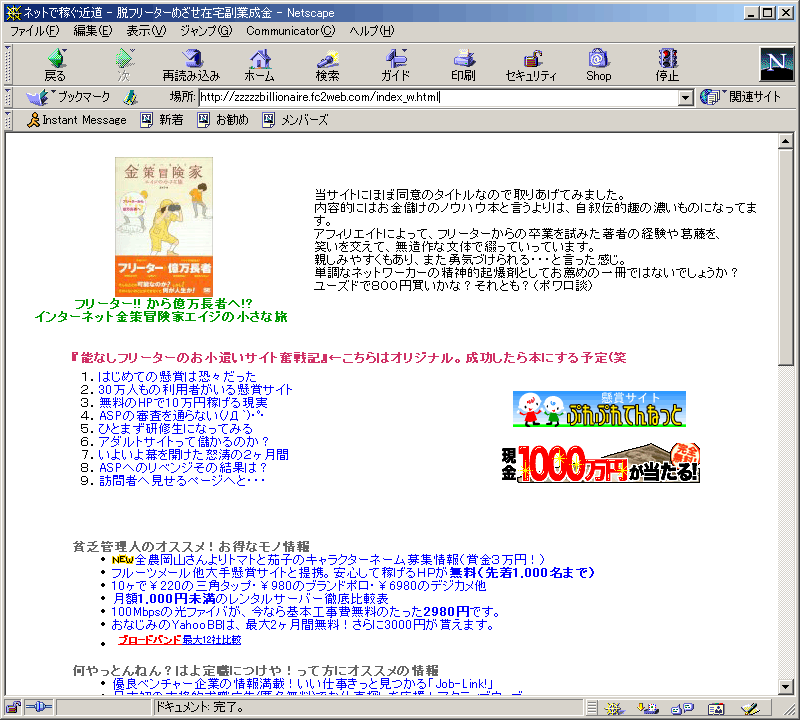Open the 関連サイト (Related Sites) menu
The height and width of the screenshot is (720, 800).
(x=740, y=96)
